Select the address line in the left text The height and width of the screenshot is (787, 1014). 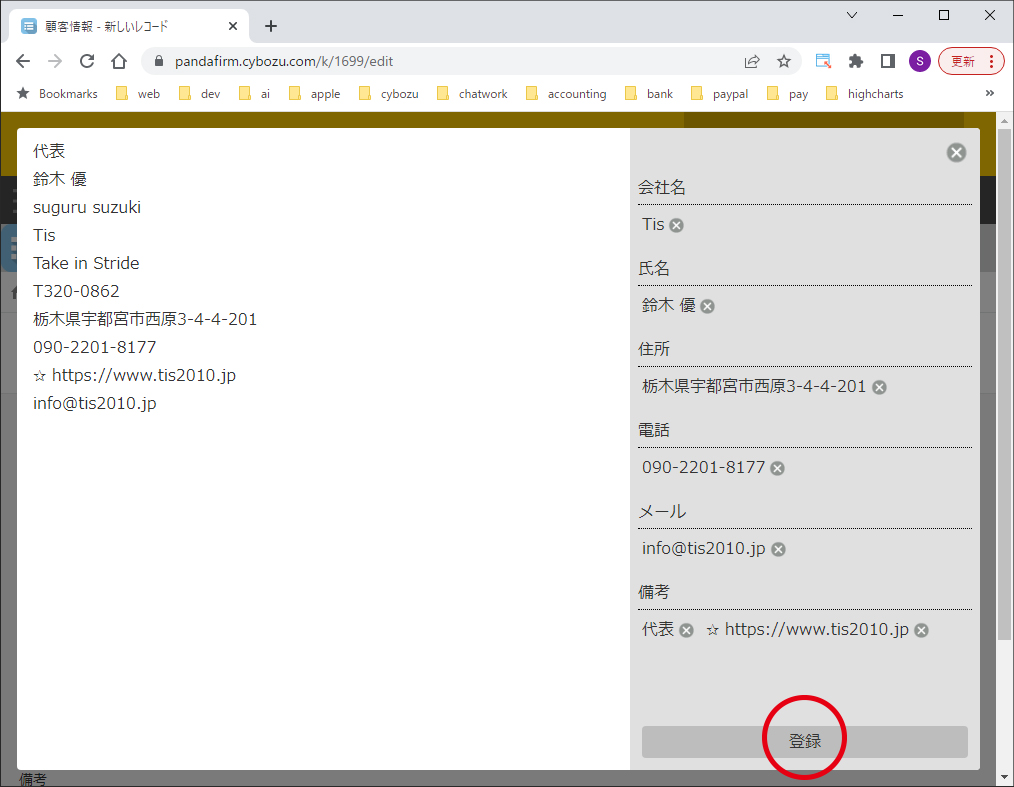[x=145, y=319]
